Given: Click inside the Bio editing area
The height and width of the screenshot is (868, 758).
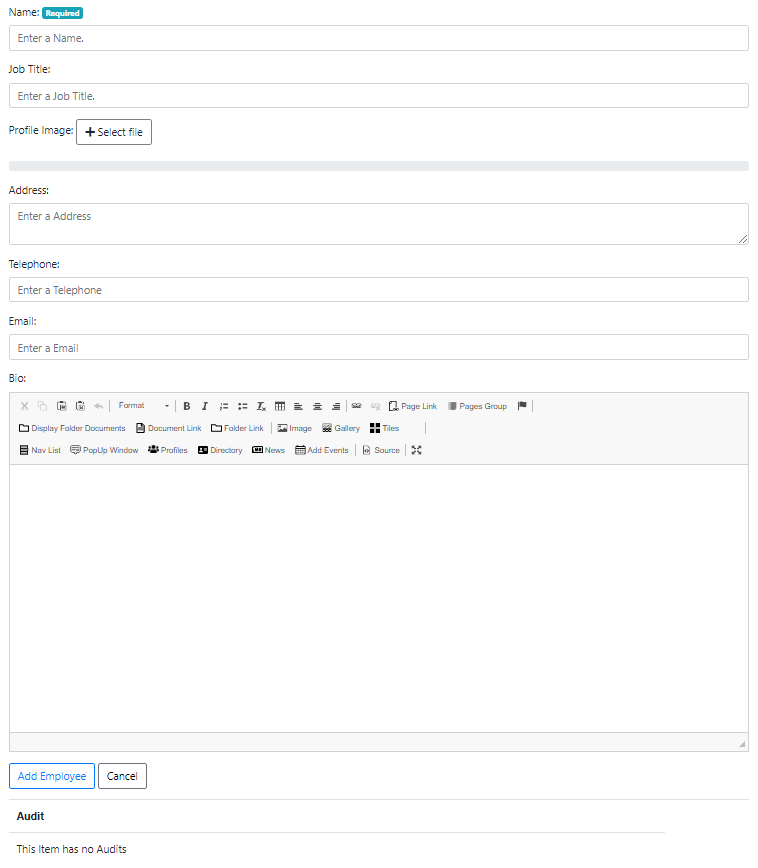Looking at the screenshot, I should (379, 599).
